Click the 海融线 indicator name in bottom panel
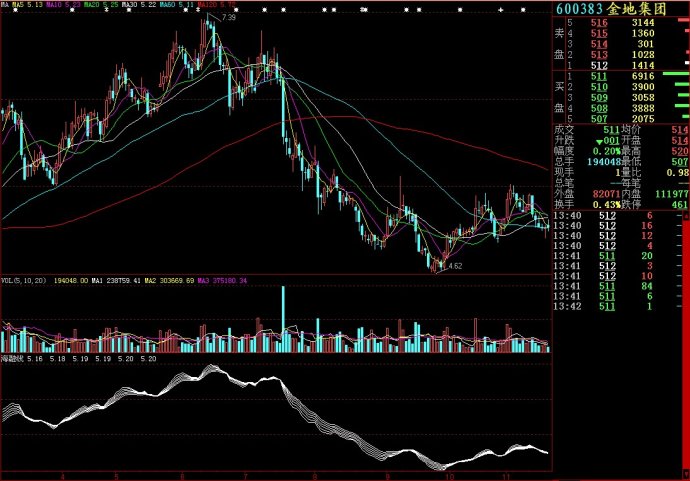 click(x=12, y=359)
